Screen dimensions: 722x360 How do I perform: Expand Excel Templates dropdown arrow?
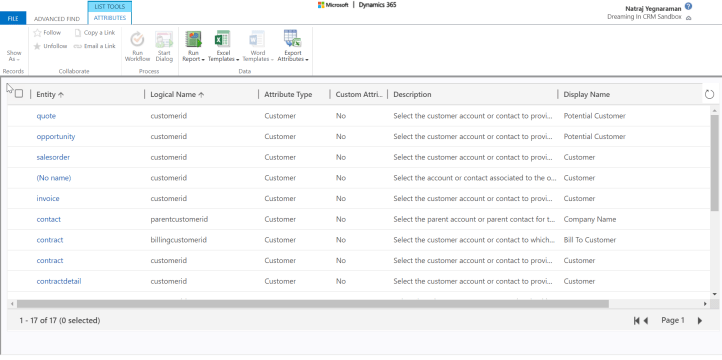coord(238,60)
